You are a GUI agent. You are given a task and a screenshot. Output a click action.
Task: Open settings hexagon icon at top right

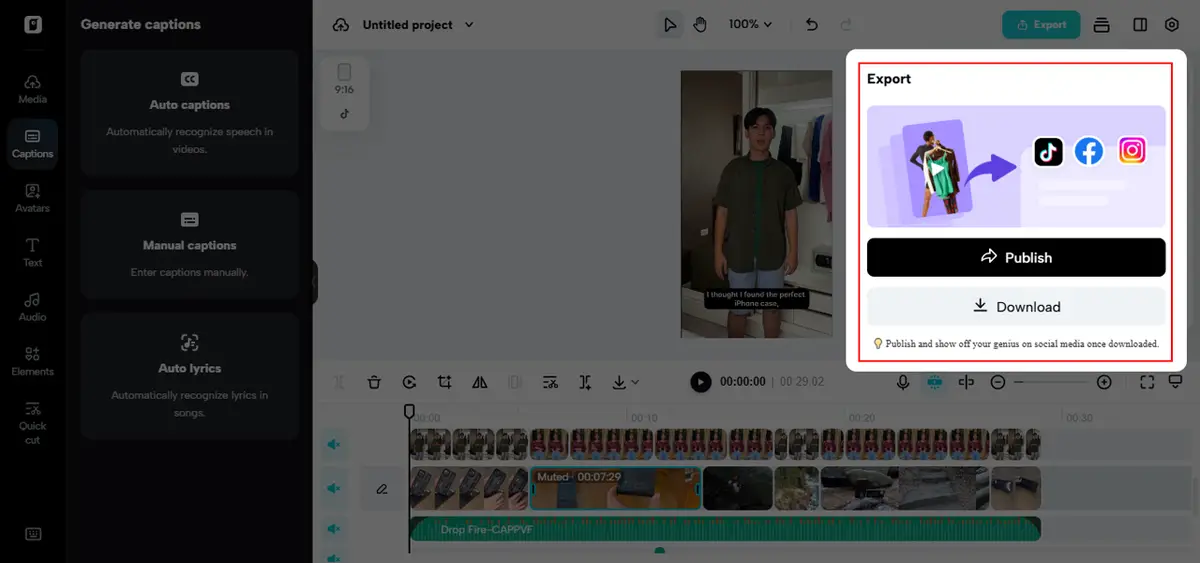click(x=1172, y=25)
